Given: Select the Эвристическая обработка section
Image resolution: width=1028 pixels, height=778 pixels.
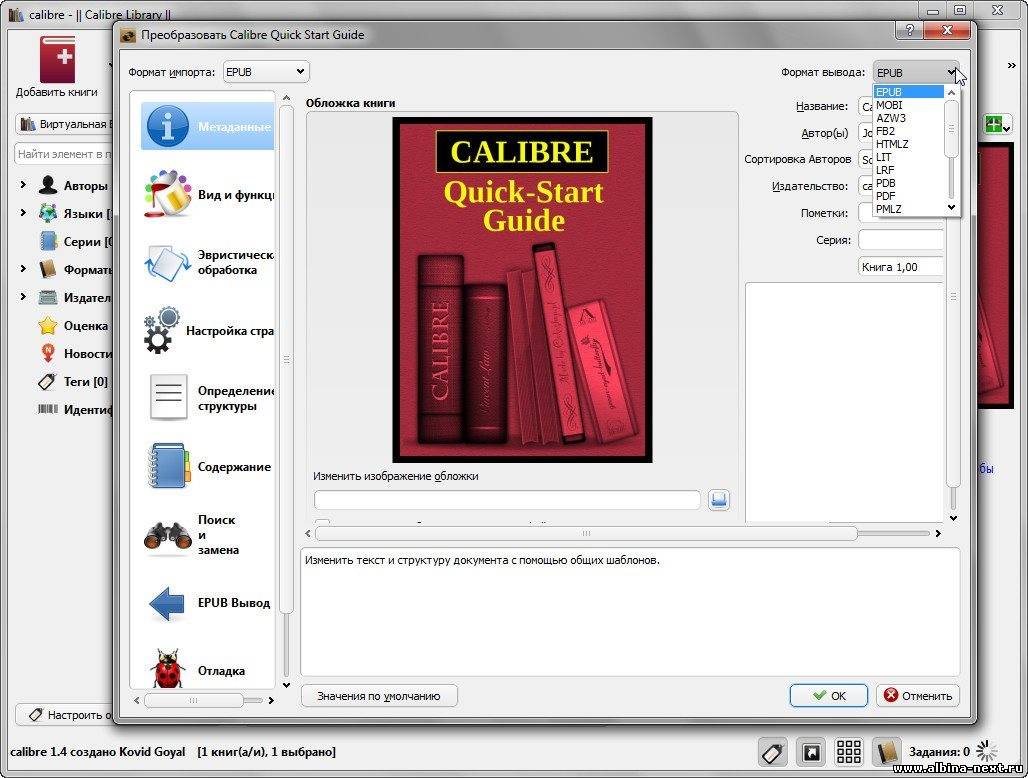Looking at the screenshot, I should point(207,262).
